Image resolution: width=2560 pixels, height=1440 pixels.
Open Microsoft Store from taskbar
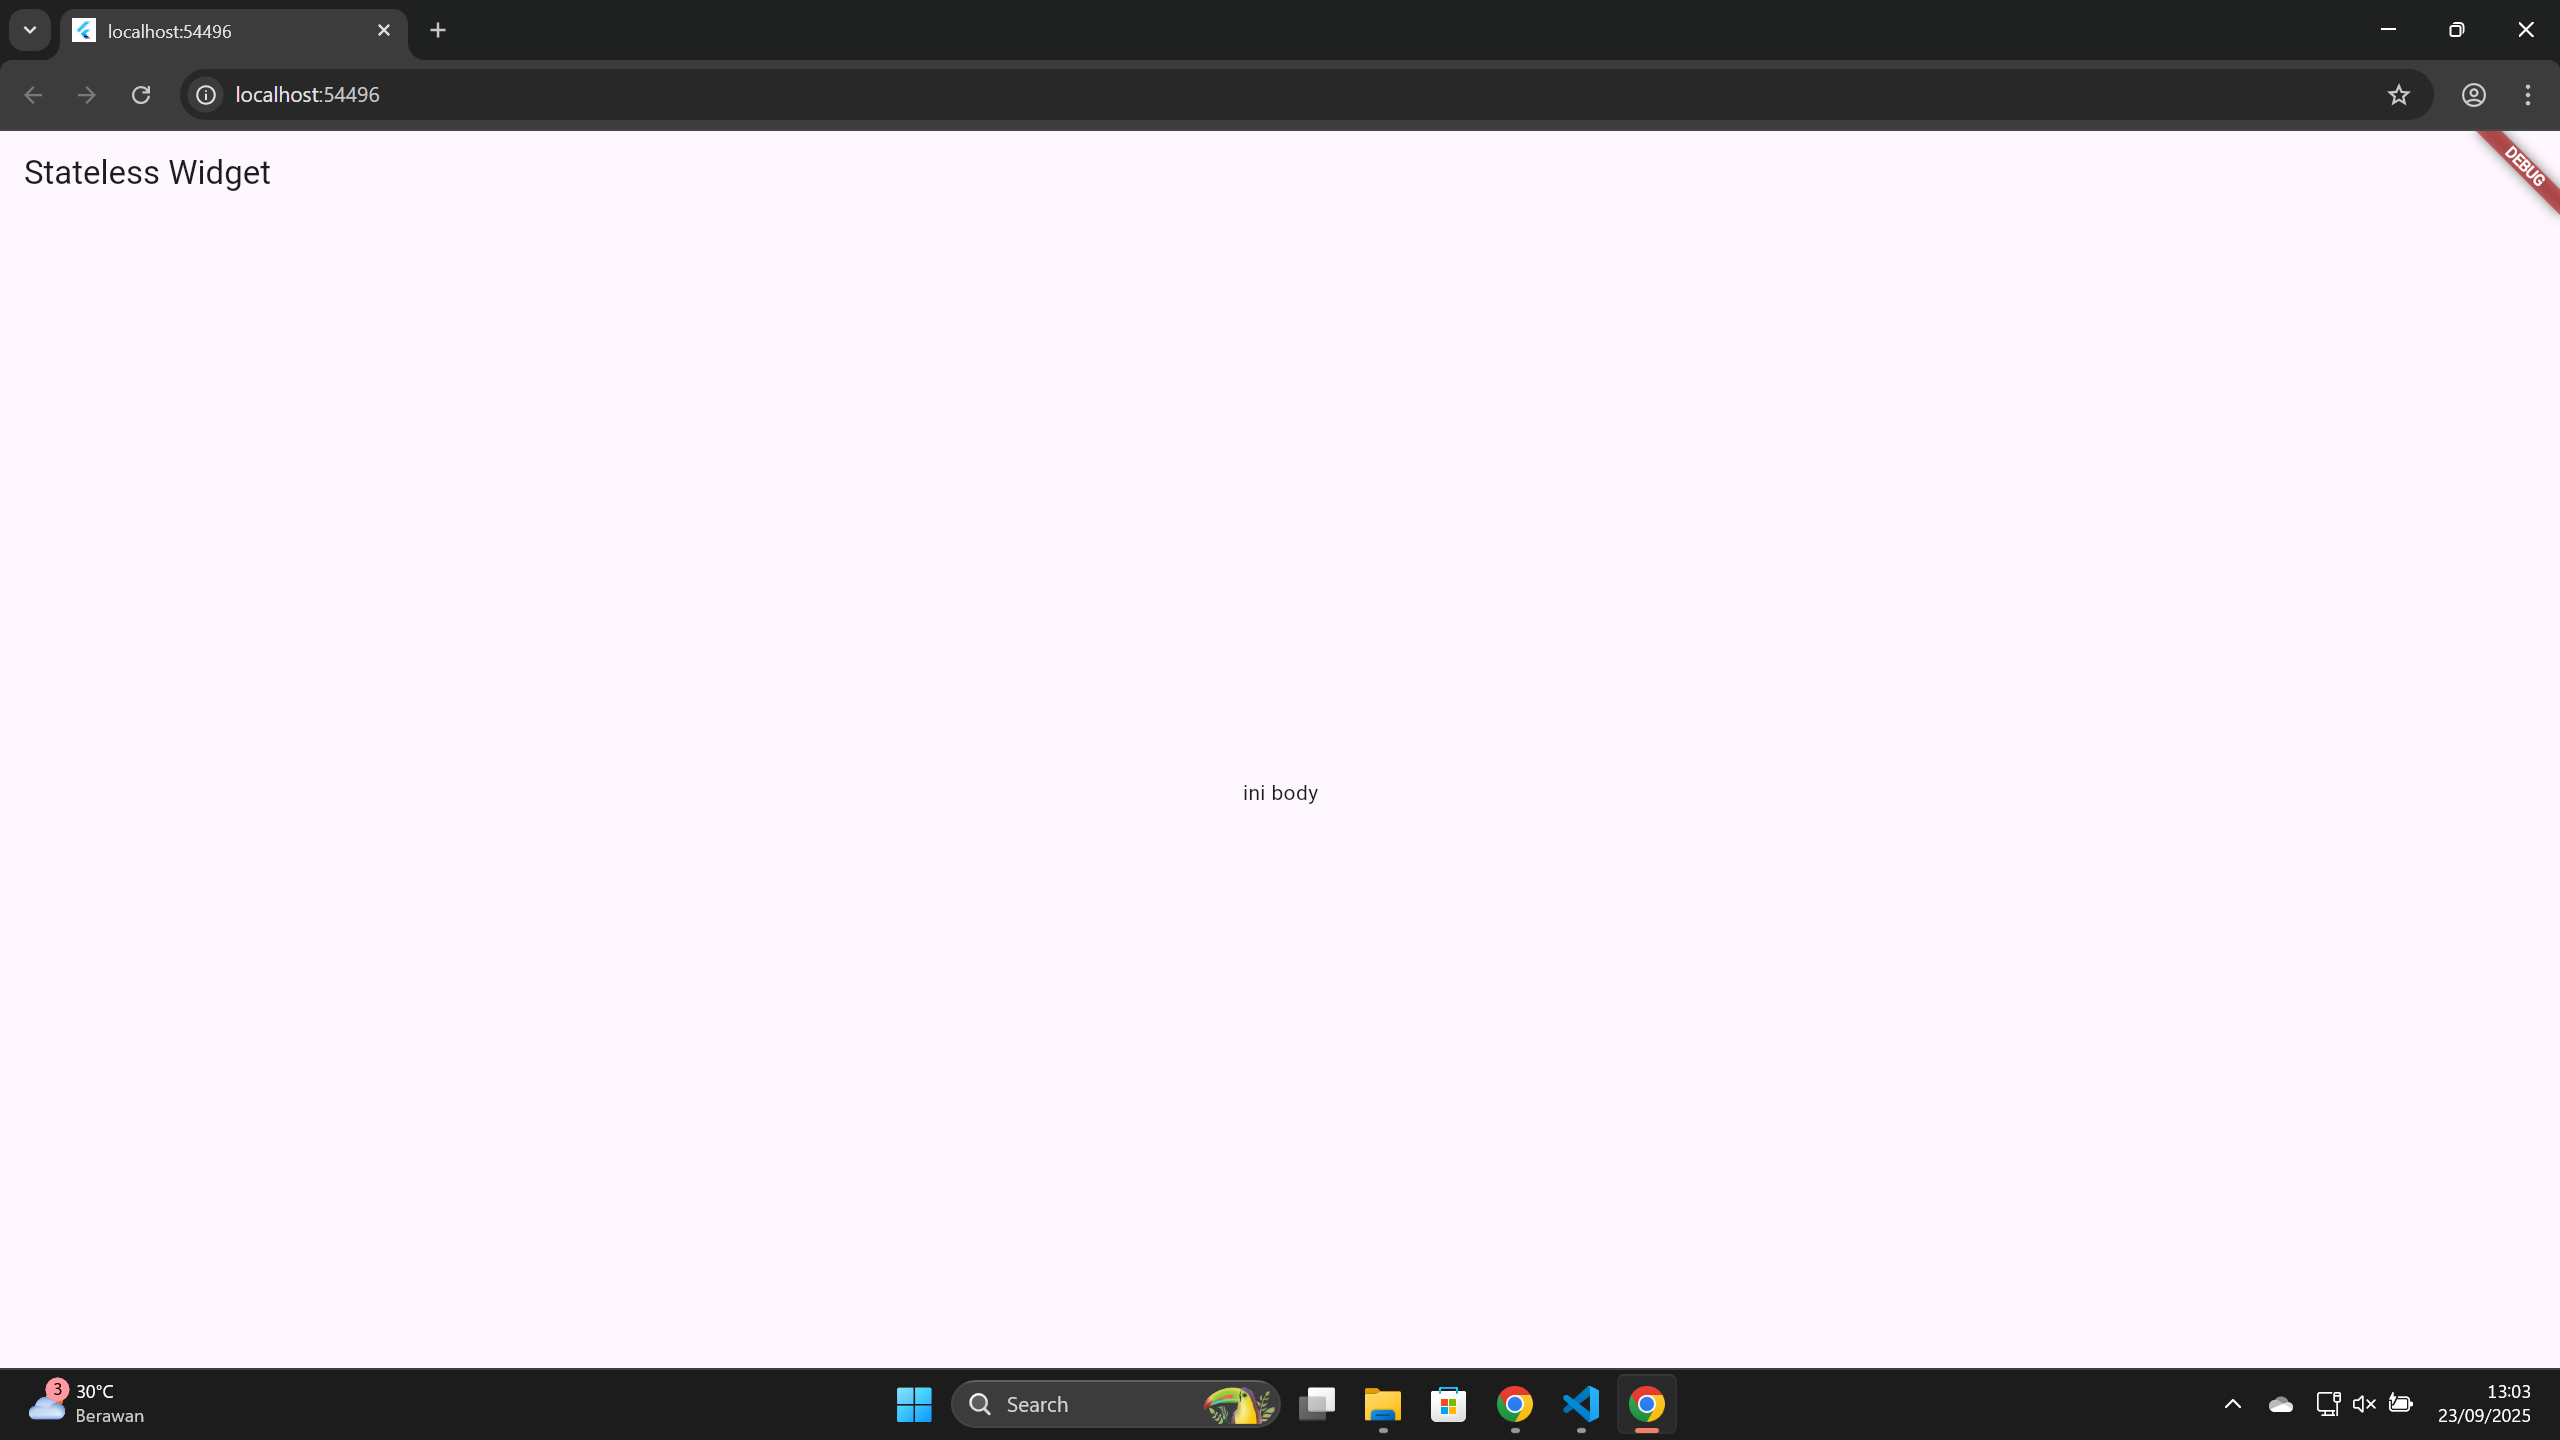(1448, 1404)
